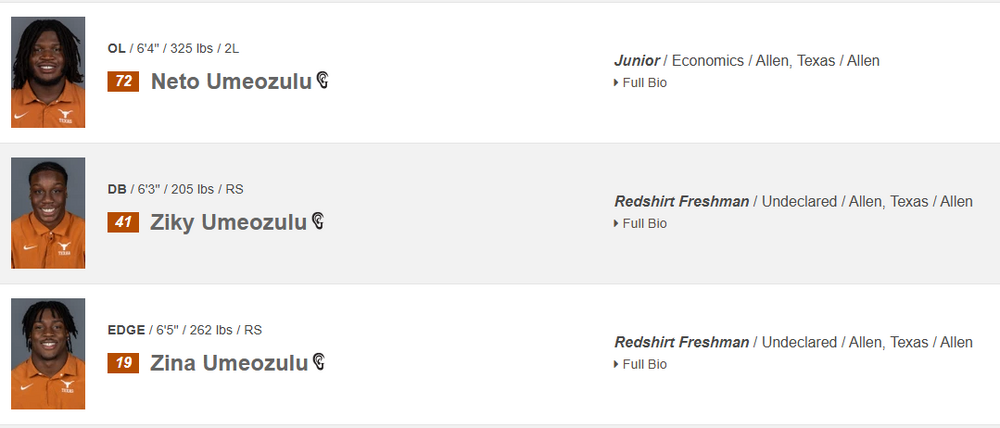Expand Ziky Umeozulu's Full Bio
Image resolution: width=1000 pixels, height=428 pixels.
641,223
